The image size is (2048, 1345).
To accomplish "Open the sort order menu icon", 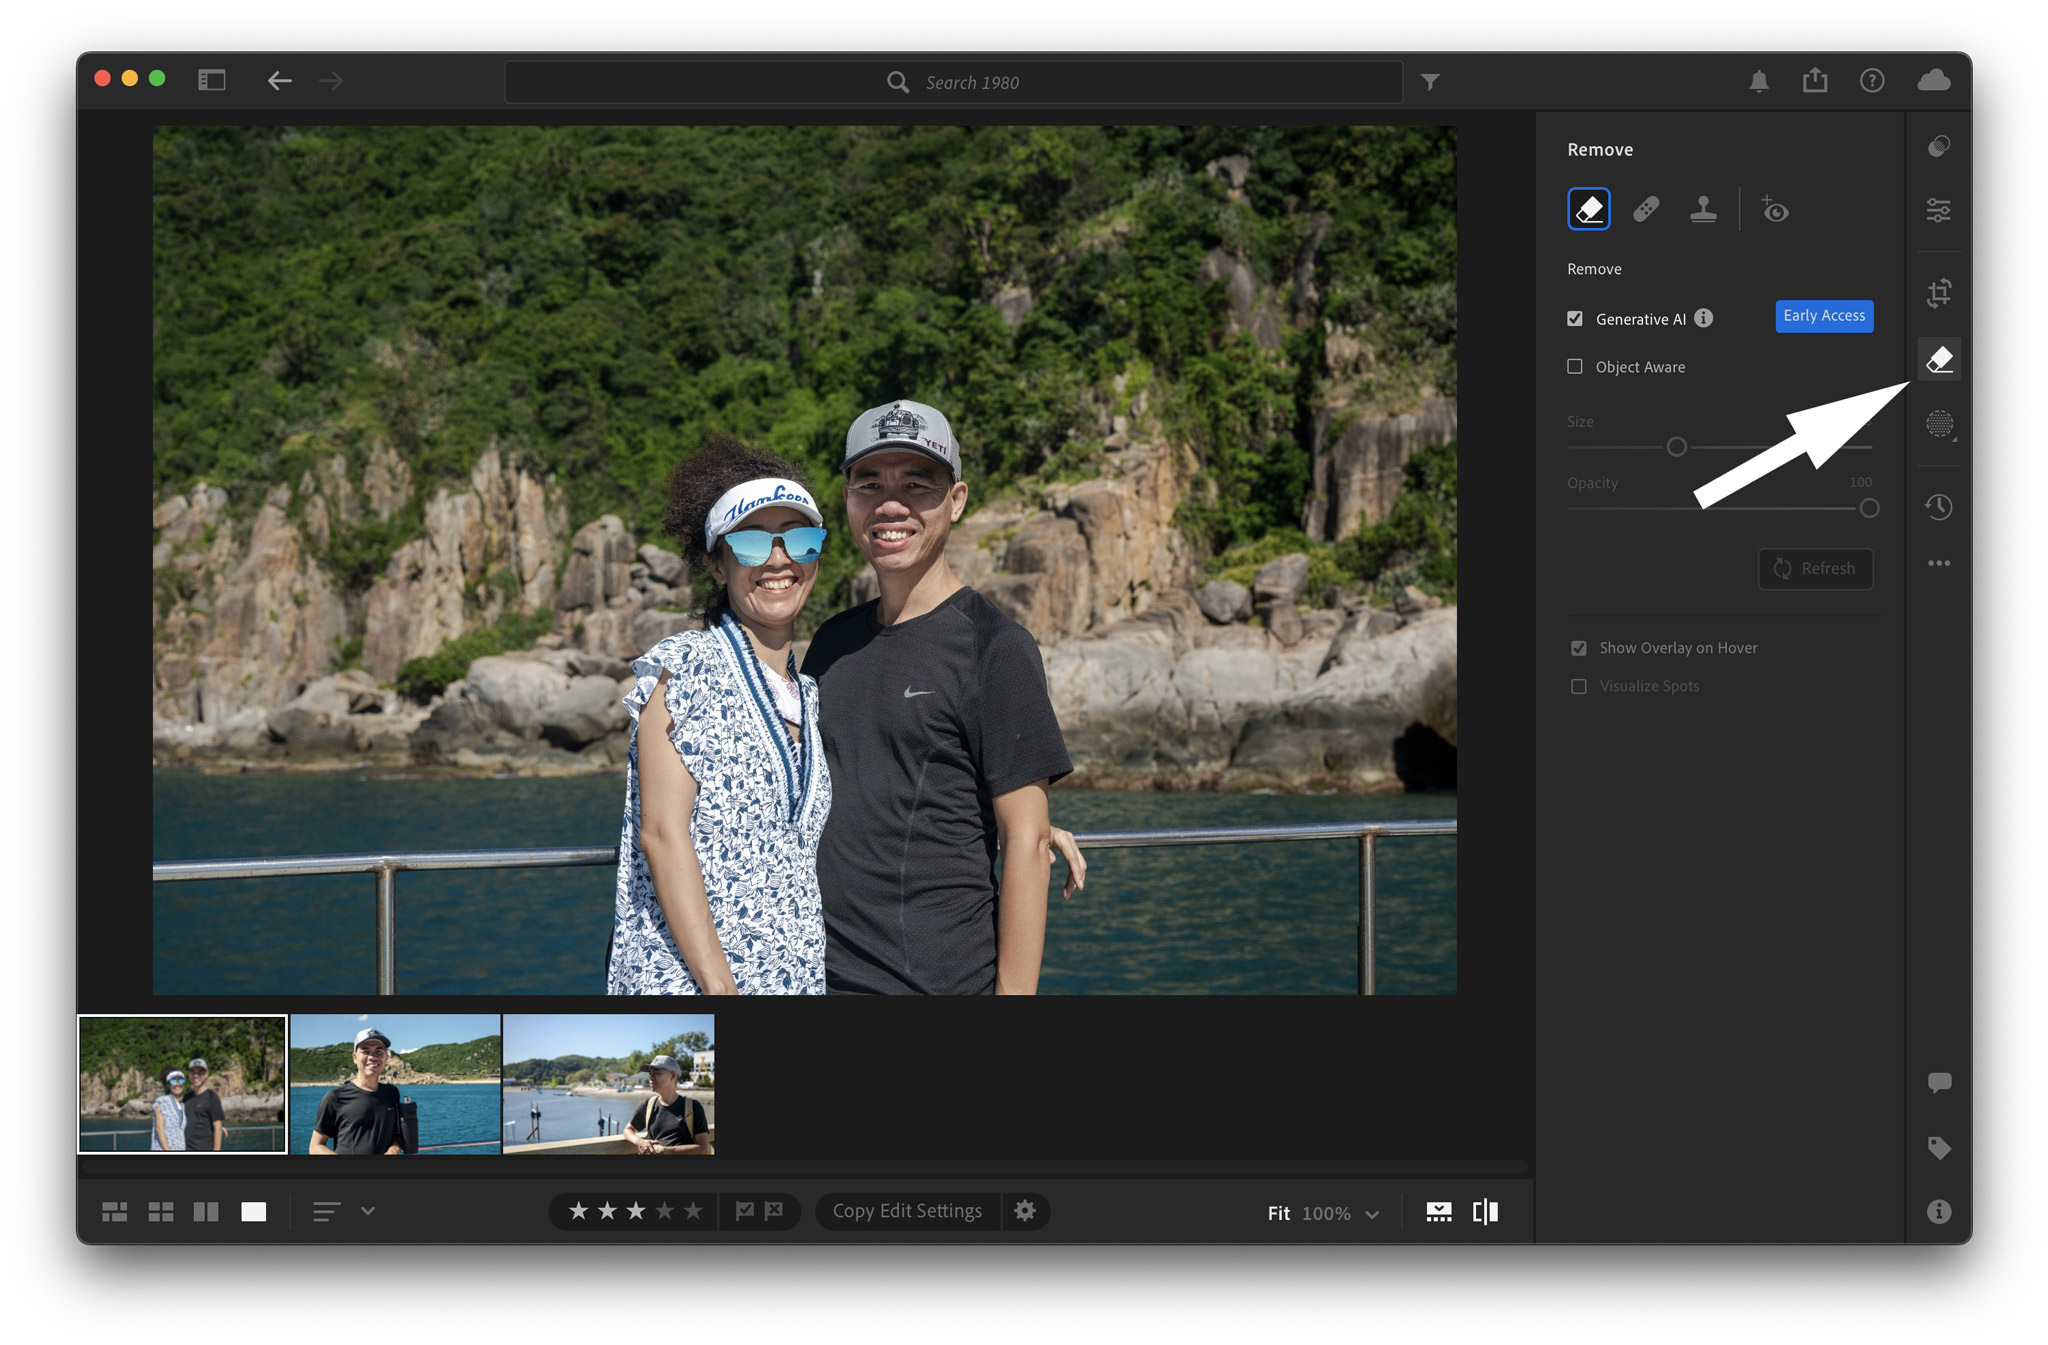I will point(327,1212).
